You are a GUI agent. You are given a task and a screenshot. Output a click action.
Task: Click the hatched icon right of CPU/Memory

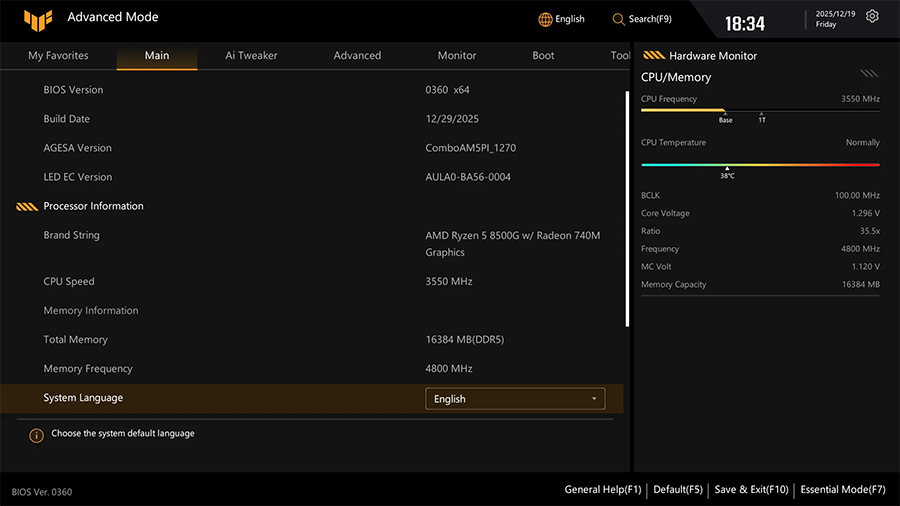(869, 74)
